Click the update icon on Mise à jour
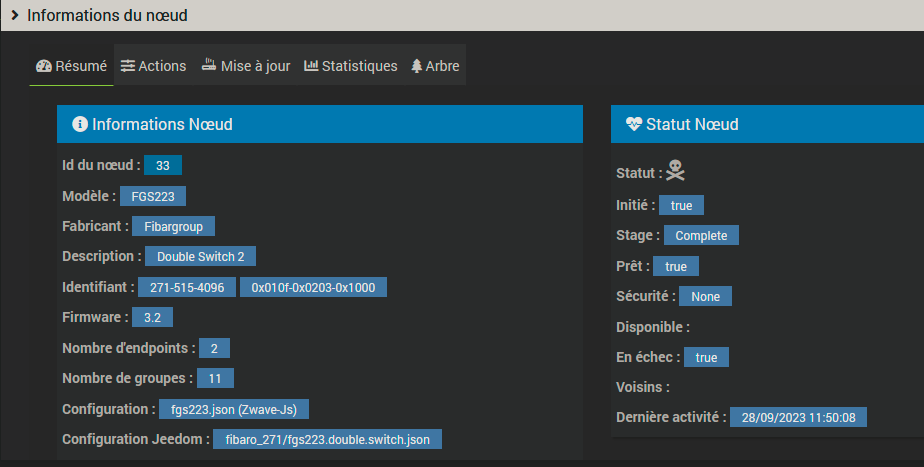 pos(209,66)
